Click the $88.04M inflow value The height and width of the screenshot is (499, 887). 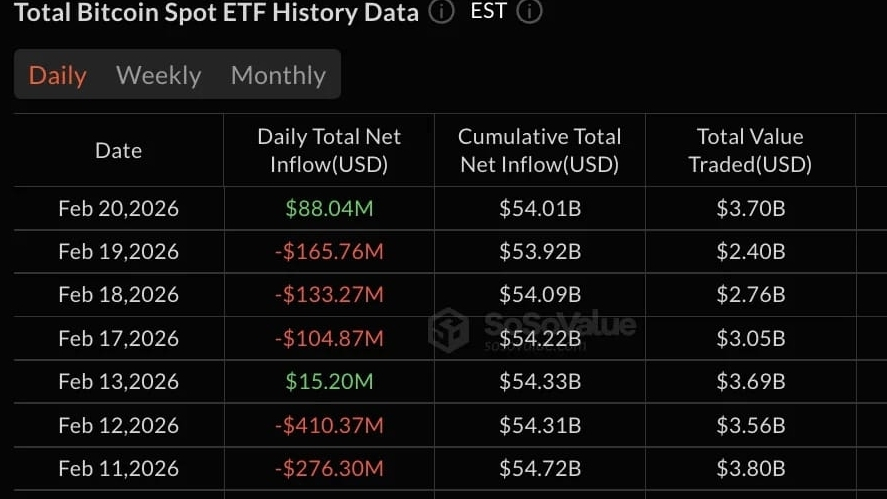pyautogui.click(x=329, y=209)
